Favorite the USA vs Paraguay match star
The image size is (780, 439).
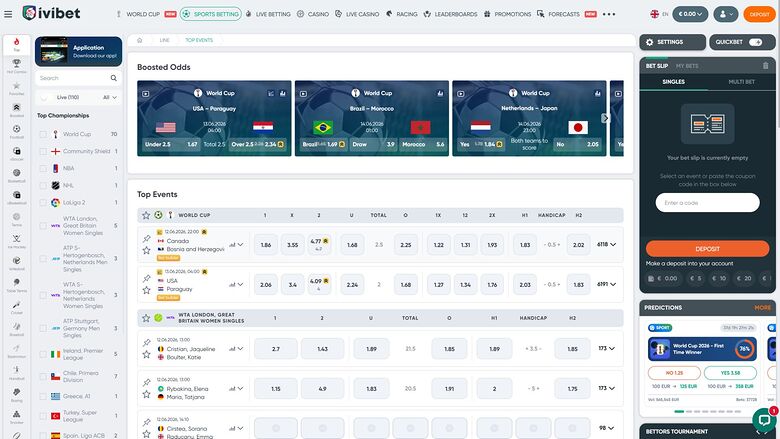(x=146, y=290)
